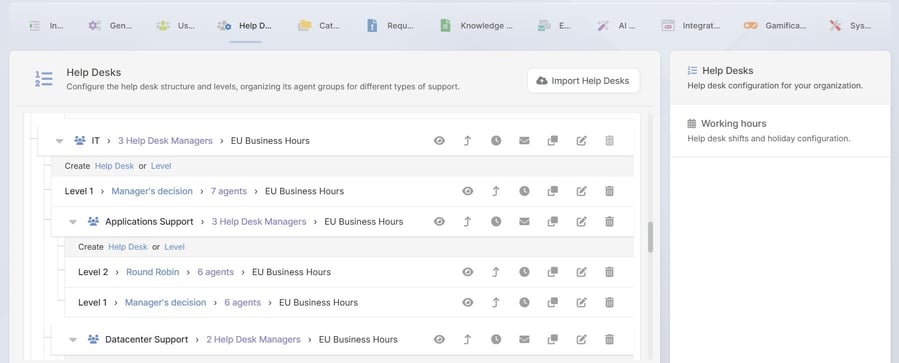Edit Applications Support with the pencil icon
Image resolution: width=899 pixels, height=363 pixels.
click(x=581, y=221)
